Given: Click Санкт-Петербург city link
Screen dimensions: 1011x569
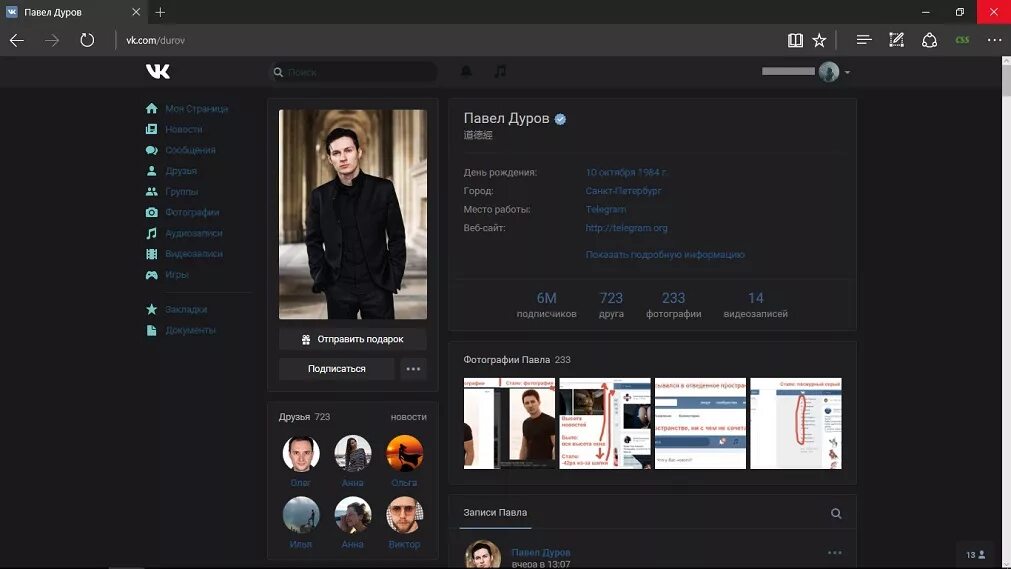Looking at the screenshot, I should (x=623, y=191).
